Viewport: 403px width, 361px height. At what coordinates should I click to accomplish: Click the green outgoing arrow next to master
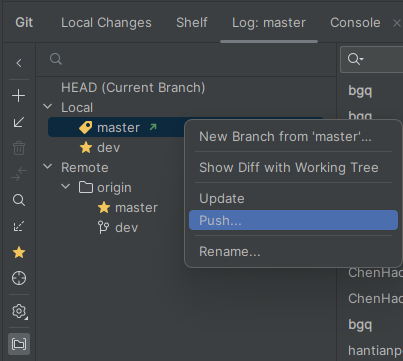point(153,127)
